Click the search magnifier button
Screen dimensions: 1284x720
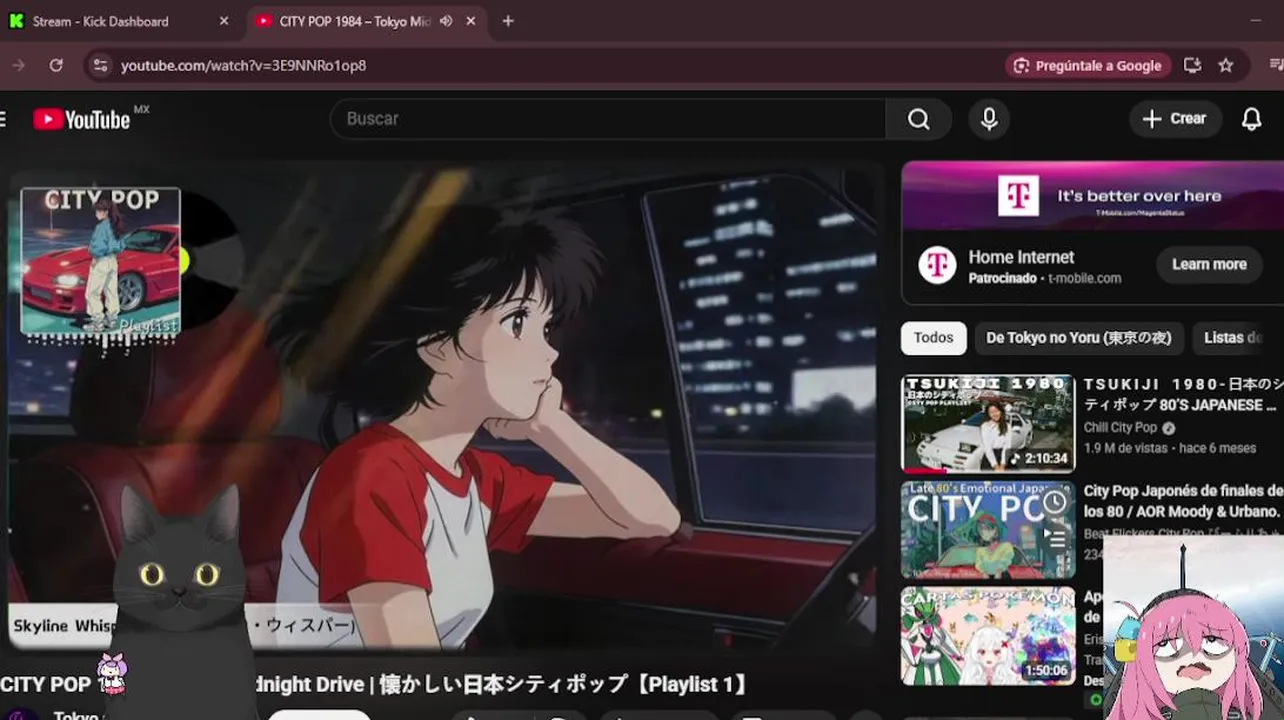pyautogui.click(x=918, y=119)
